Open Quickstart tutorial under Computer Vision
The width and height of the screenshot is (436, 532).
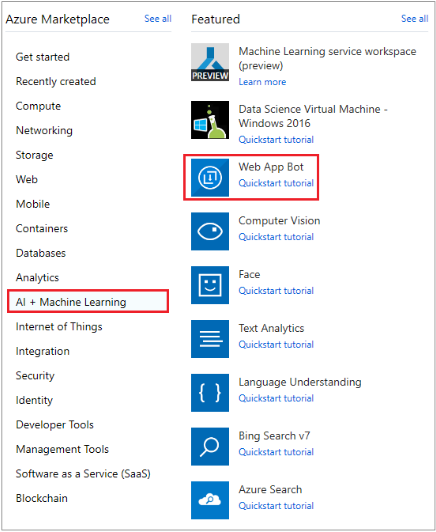(276, 237)
